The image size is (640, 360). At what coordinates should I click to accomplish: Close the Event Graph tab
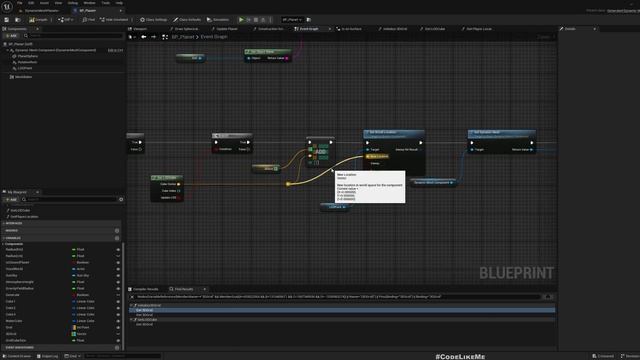coord(330,29)
